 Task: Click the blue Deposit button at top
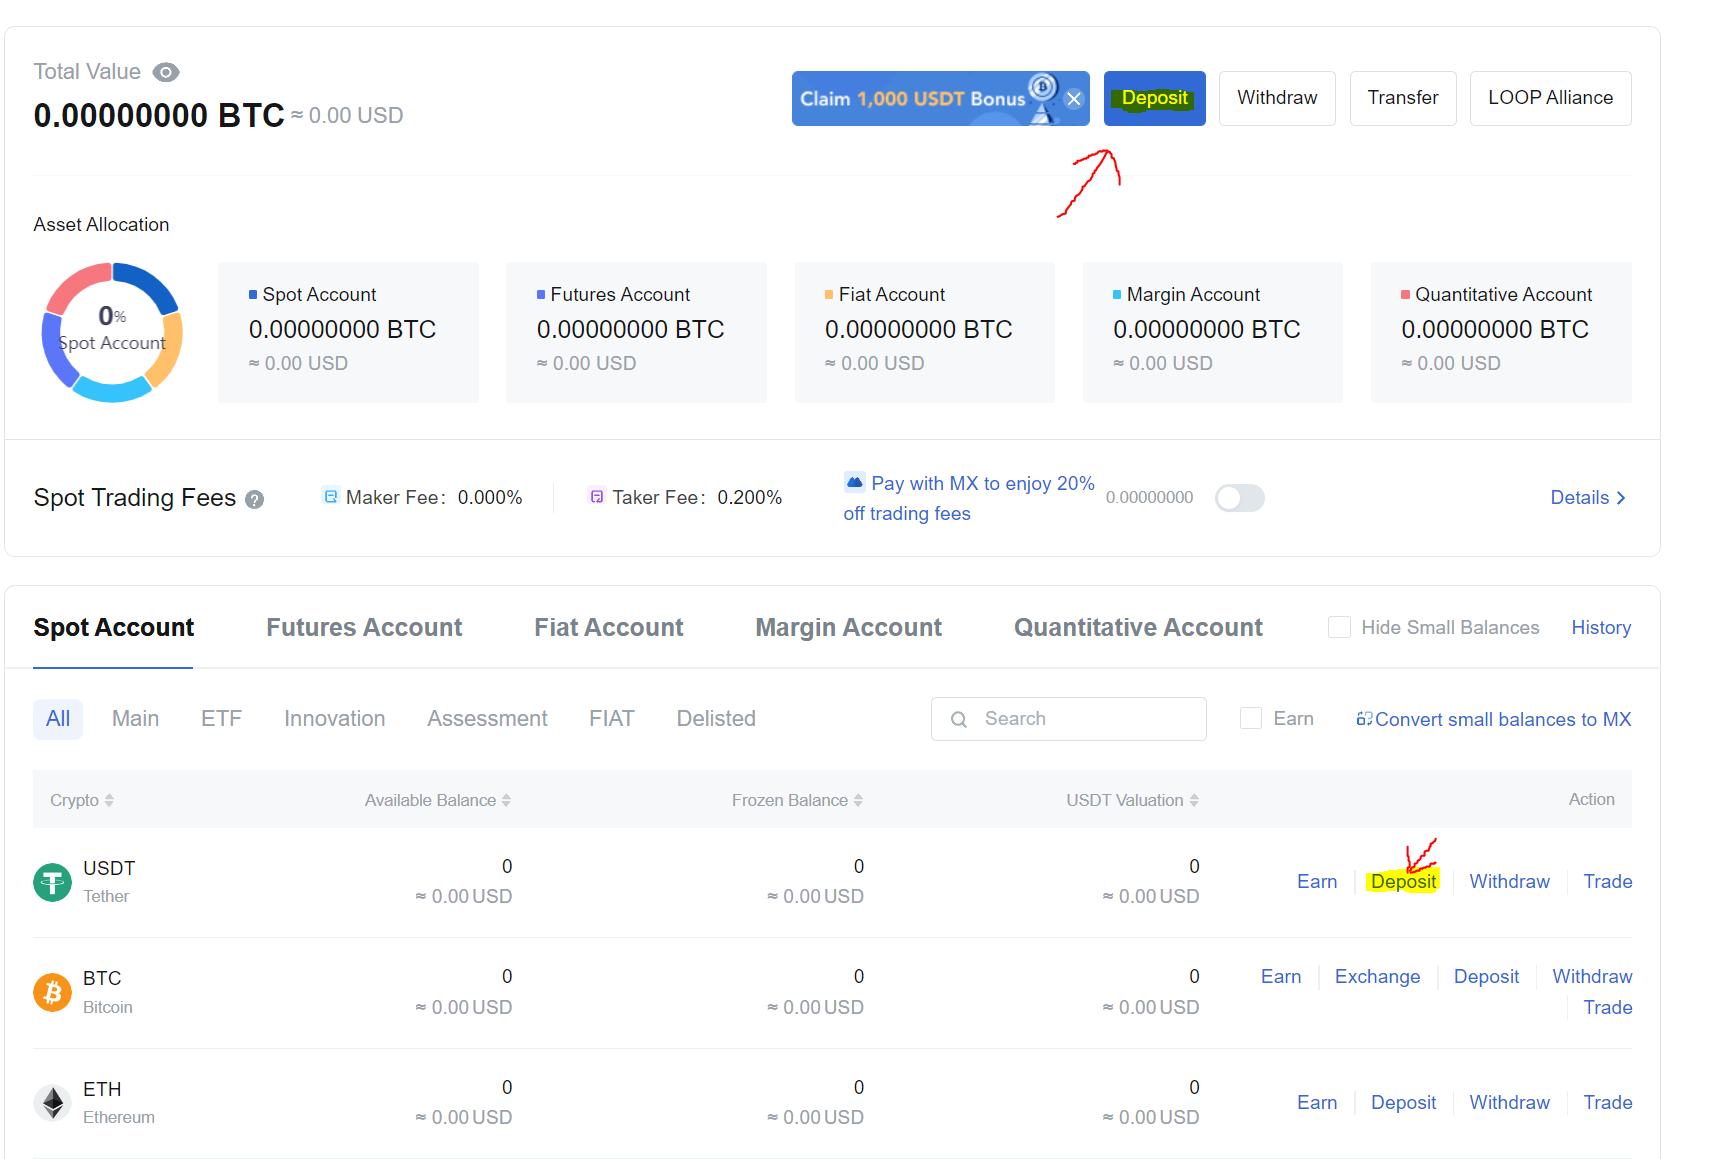point(1154,98)
